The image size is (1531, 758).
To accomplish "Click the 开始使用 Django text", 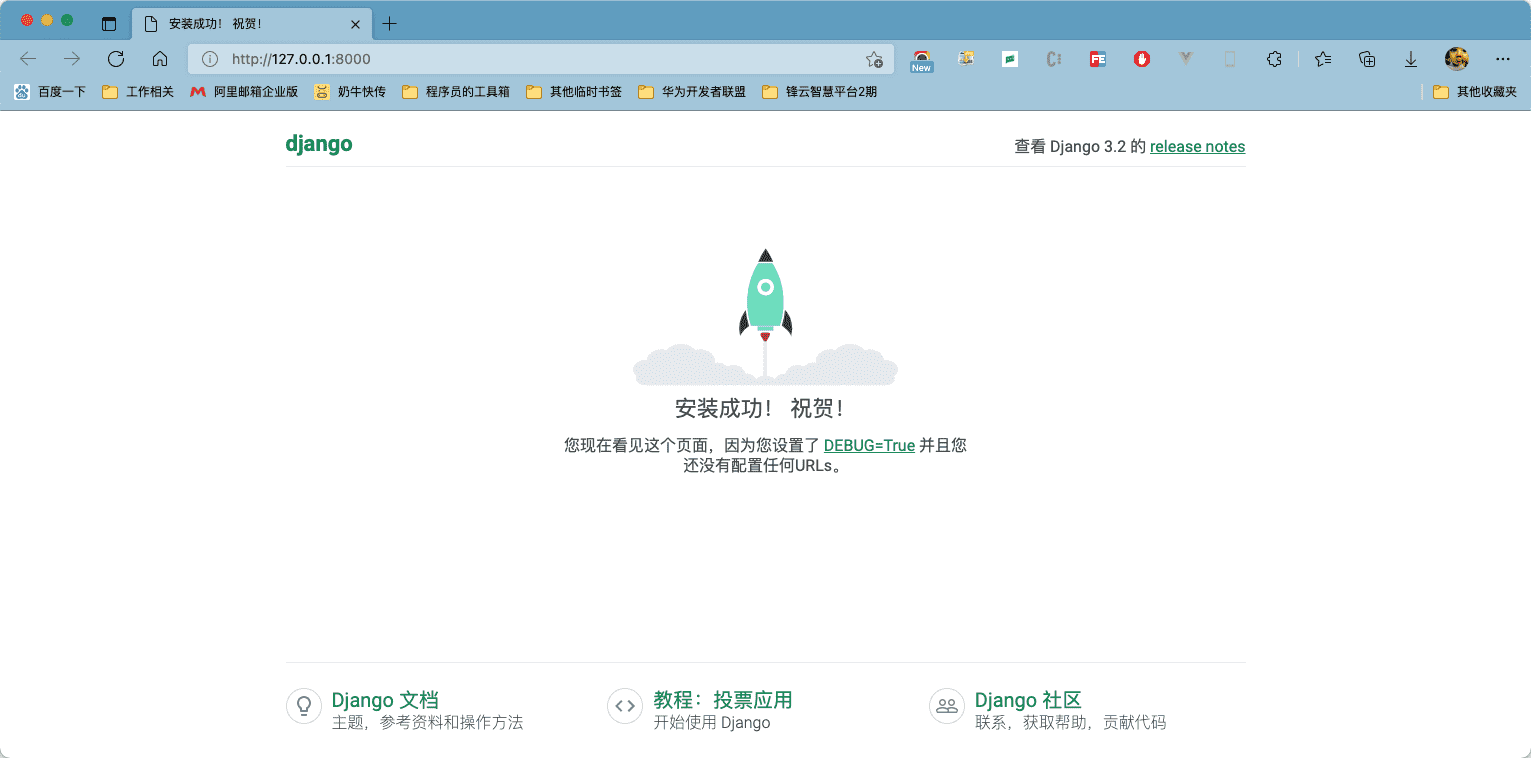I will click(x=712, y=723).
